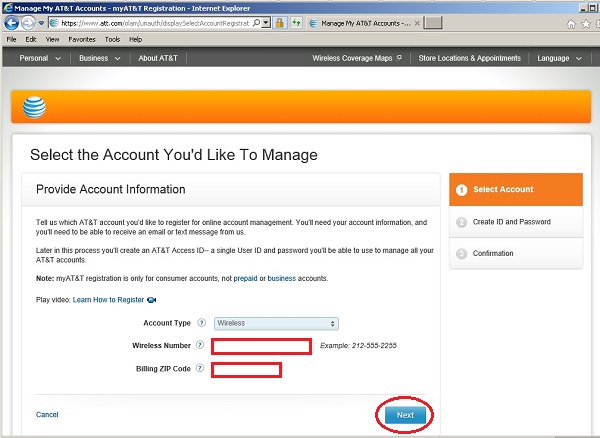Click the browser Back arrow button
This screenshot has height=438, width=600.
[x=11, y=23]
